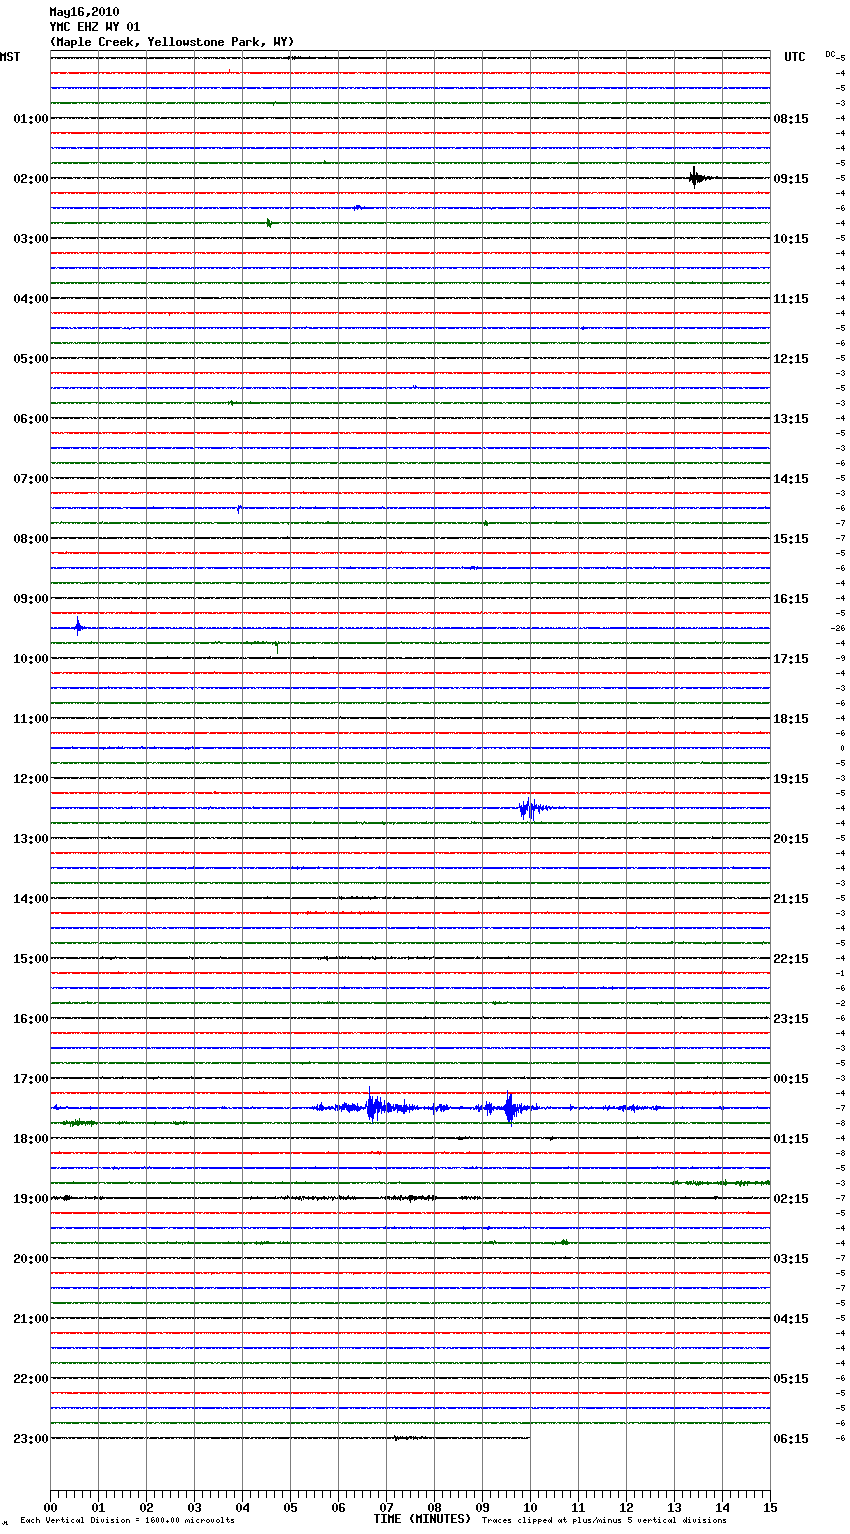Image resolution: width=850 pixels, height=1534 pixels.
Task: Click the green noise at the end of the 18:45 trace
Action: (x=720, y=1183)
